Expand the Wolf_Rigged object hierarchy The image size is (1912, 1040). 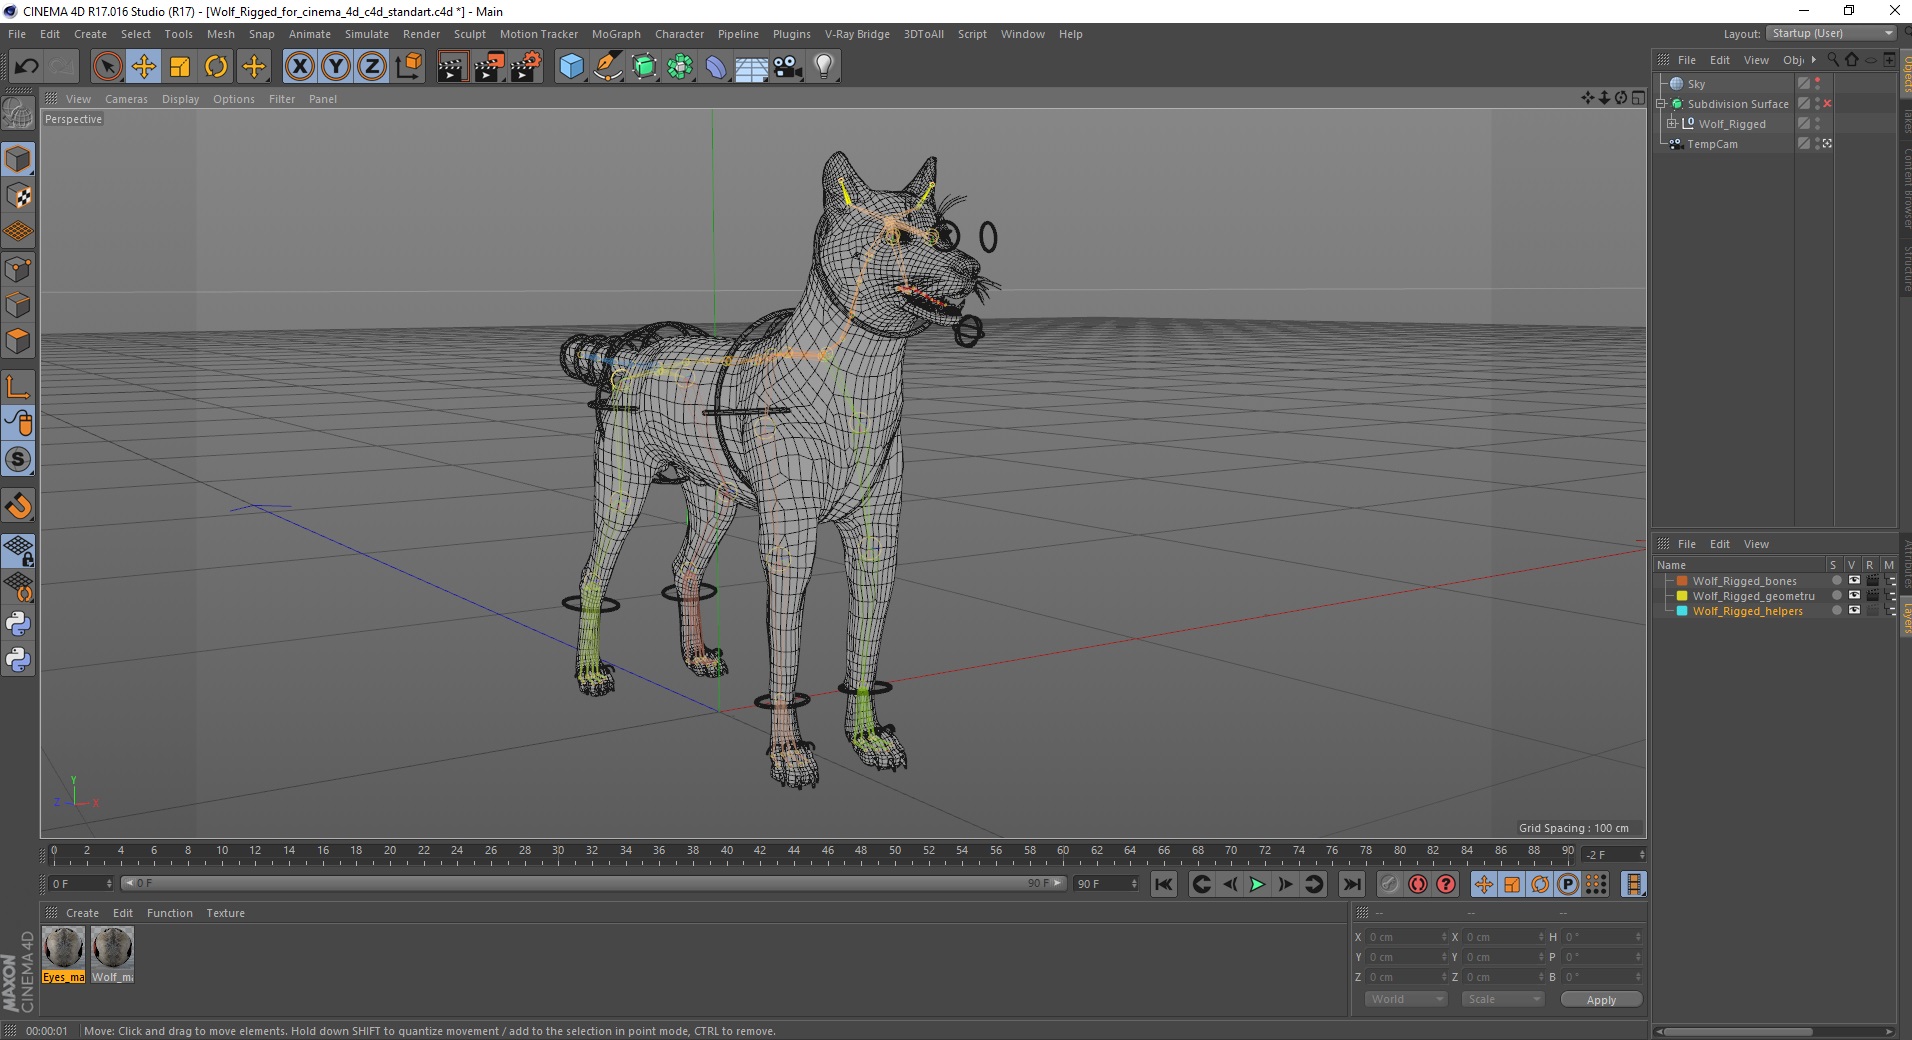pyautogui.click(x=1671, y=124)
